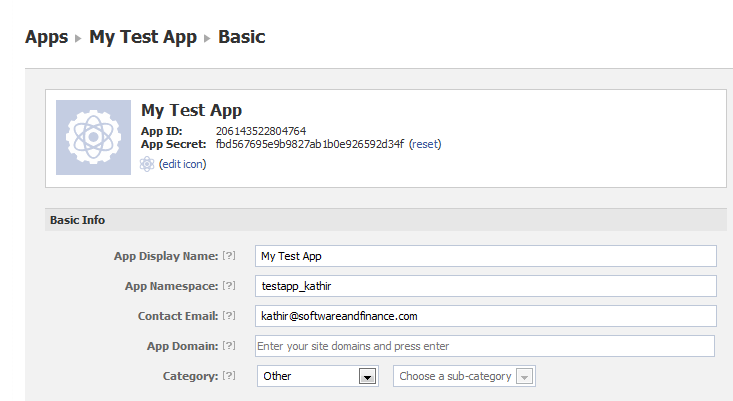
Task: Select the Contact Email input box
Action: (486, 316)
